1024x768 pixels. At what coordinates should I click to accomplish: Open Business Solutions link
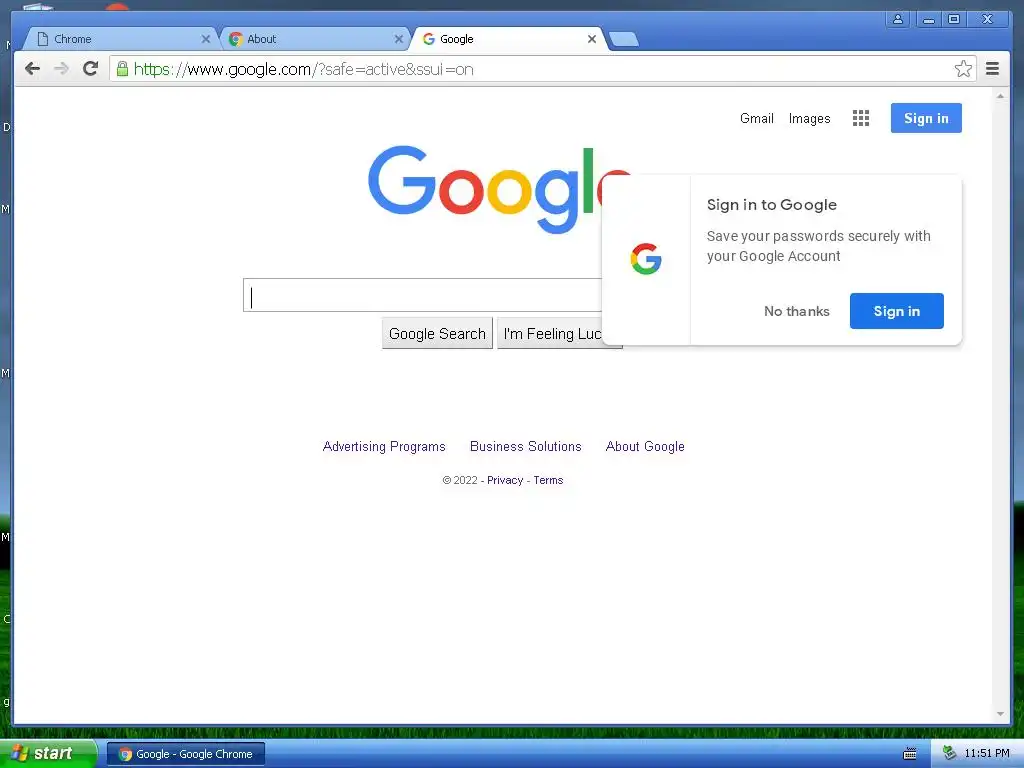[526, 447]
